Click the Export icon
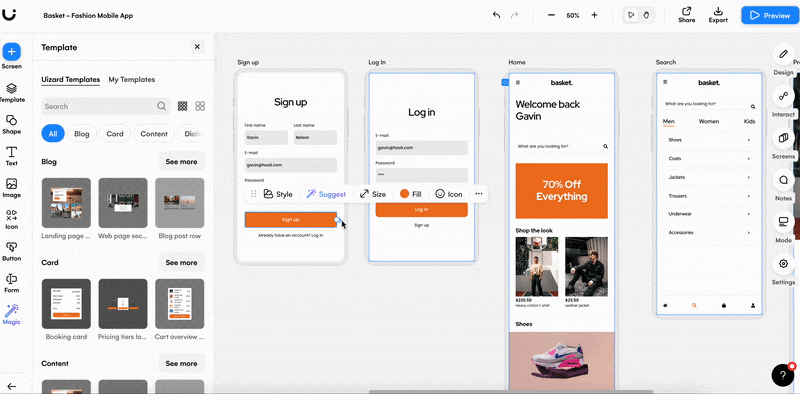The height and width of the screenshot is (394, 800). tap(718, 11)
